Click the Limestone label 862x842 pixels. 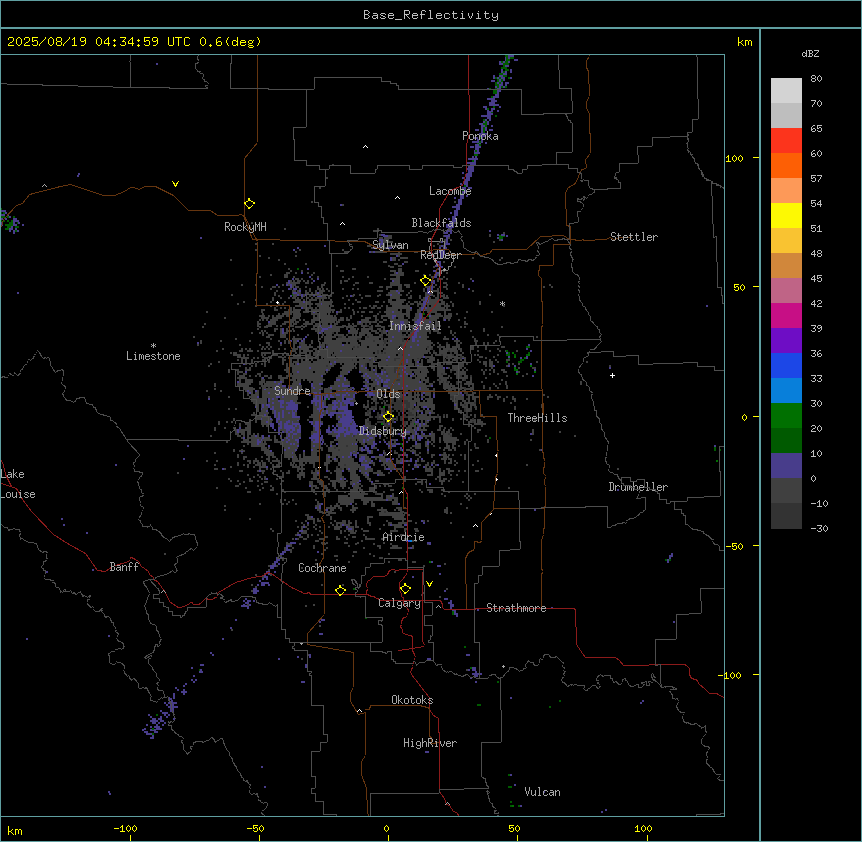point(153,356)
